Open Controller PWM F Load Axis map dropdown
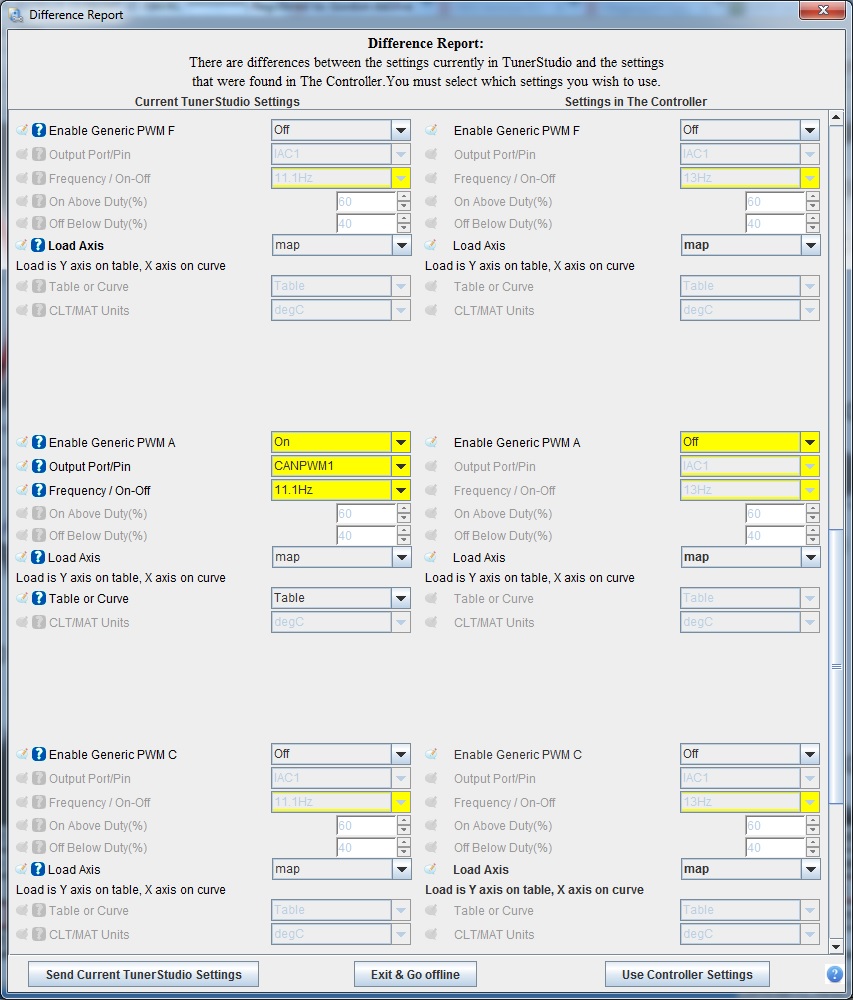853x1000 pixels. [750, 245]
